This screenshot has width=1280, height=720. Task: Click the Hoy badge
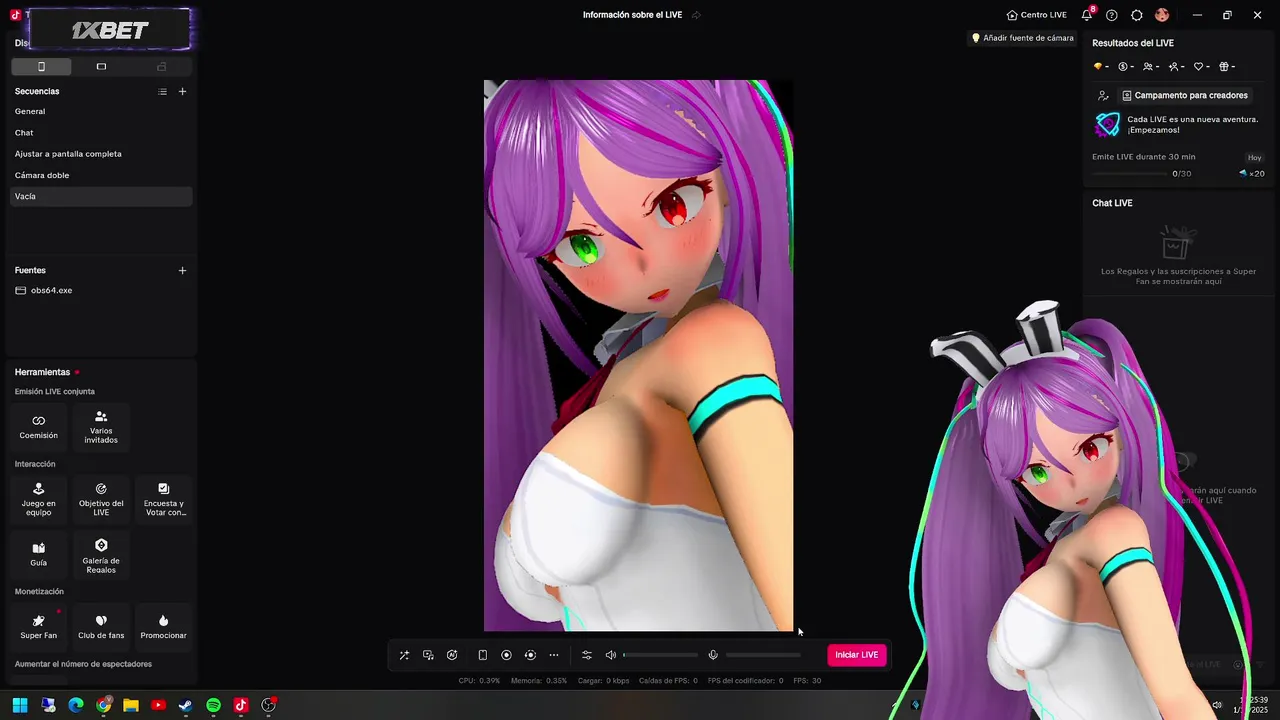(x=1254, y=158)
